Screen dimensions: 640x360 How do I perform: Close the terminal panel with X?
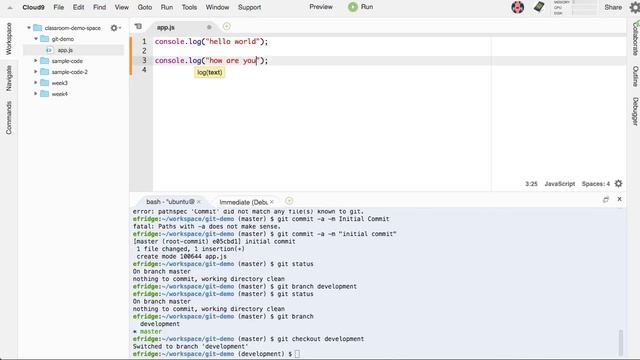619,199
